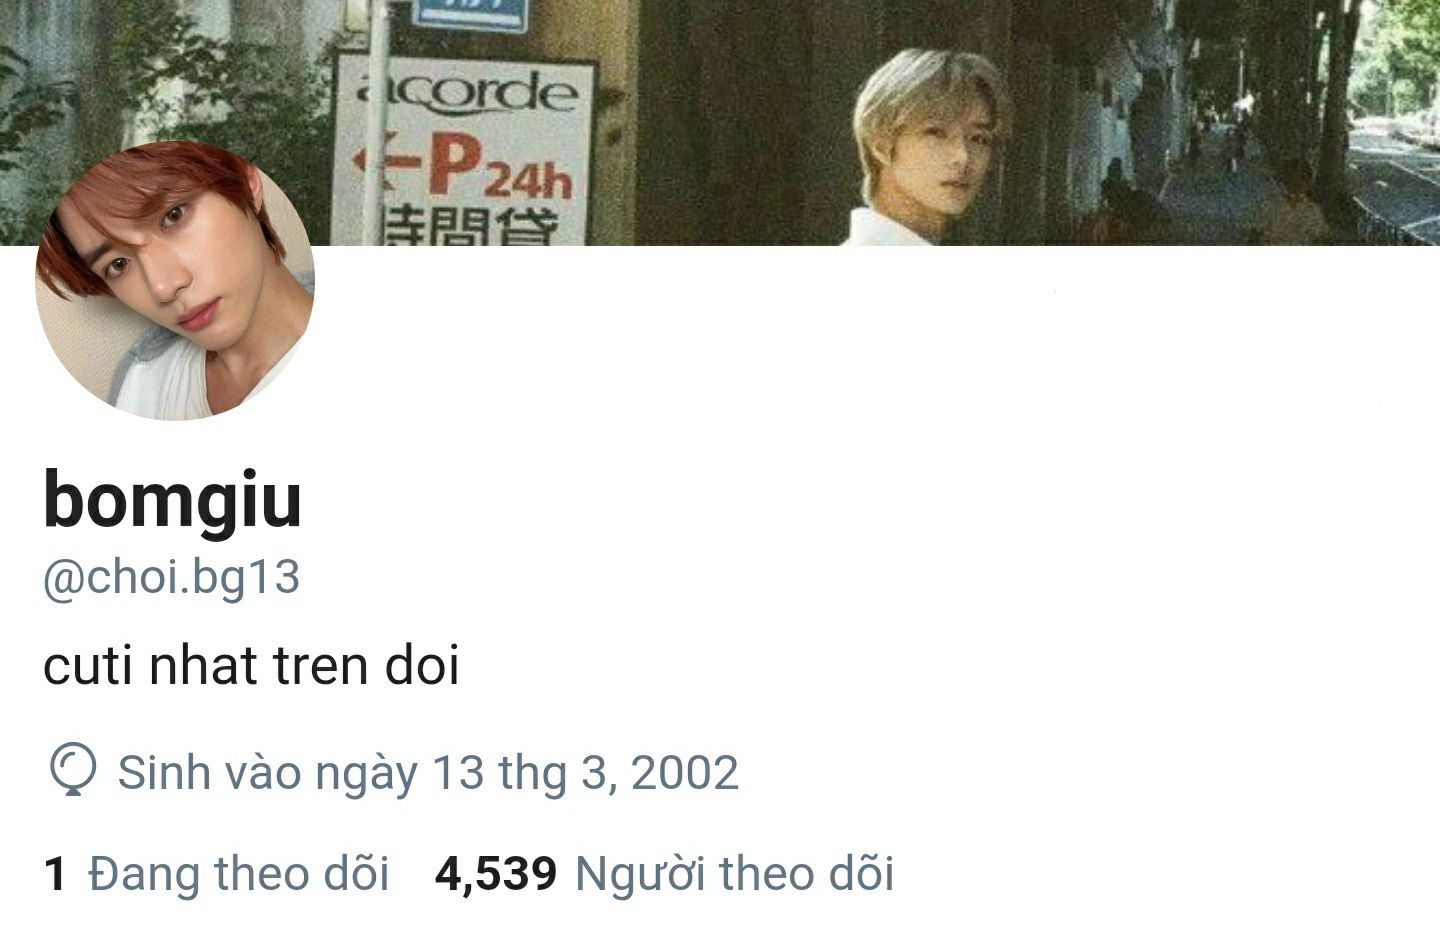The width and height of the screenshot is (1440, 948).
Task: Click the birthday balloon icon
Action: click(73, 773)
